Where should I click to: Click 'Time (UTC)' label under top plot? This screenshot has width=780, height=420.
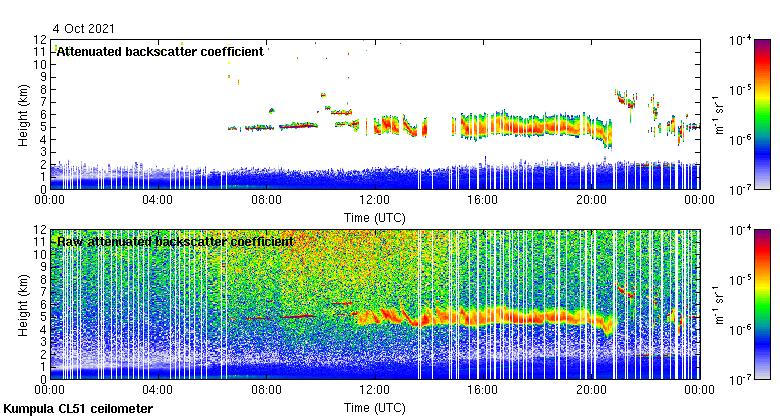coord(374,216)
